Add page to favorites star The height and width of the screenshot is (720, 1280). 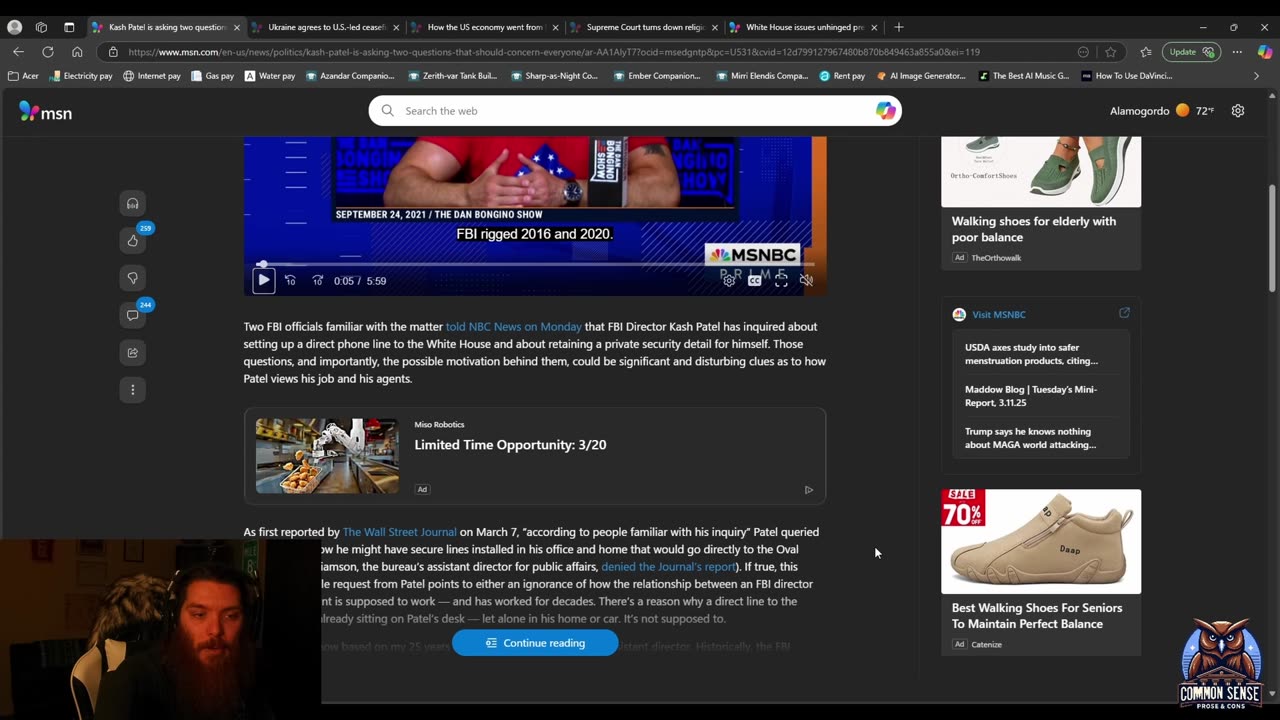[1111, 52]
